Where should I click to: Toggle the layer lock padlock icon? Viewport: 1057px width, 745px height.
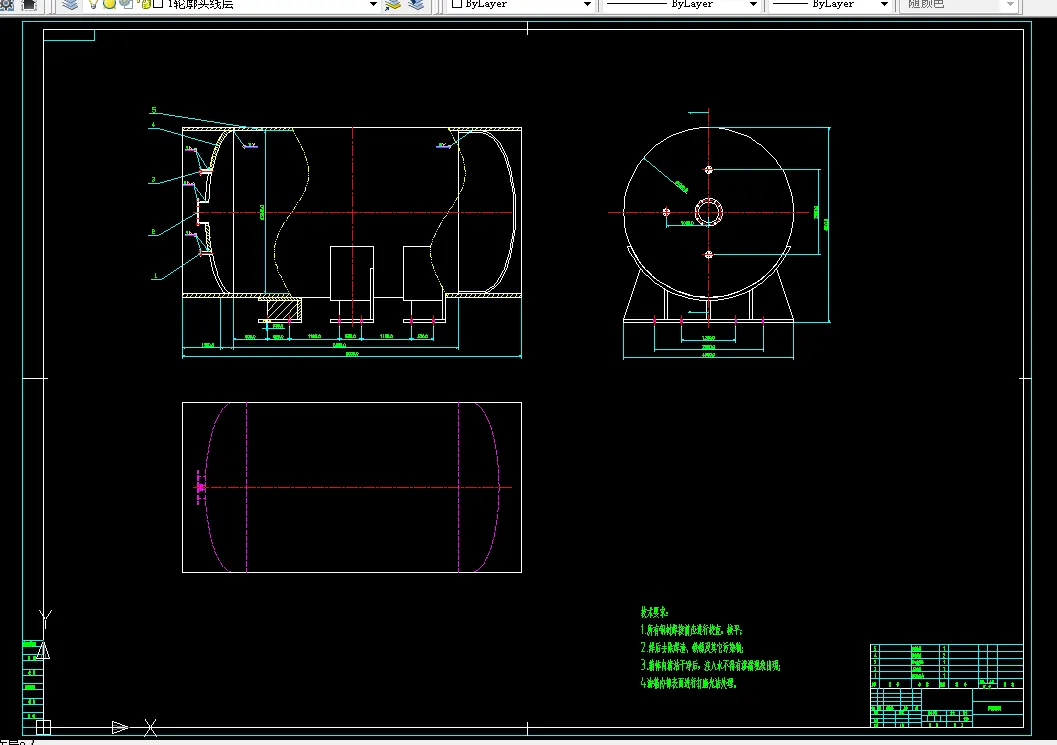tap(146, 4)
